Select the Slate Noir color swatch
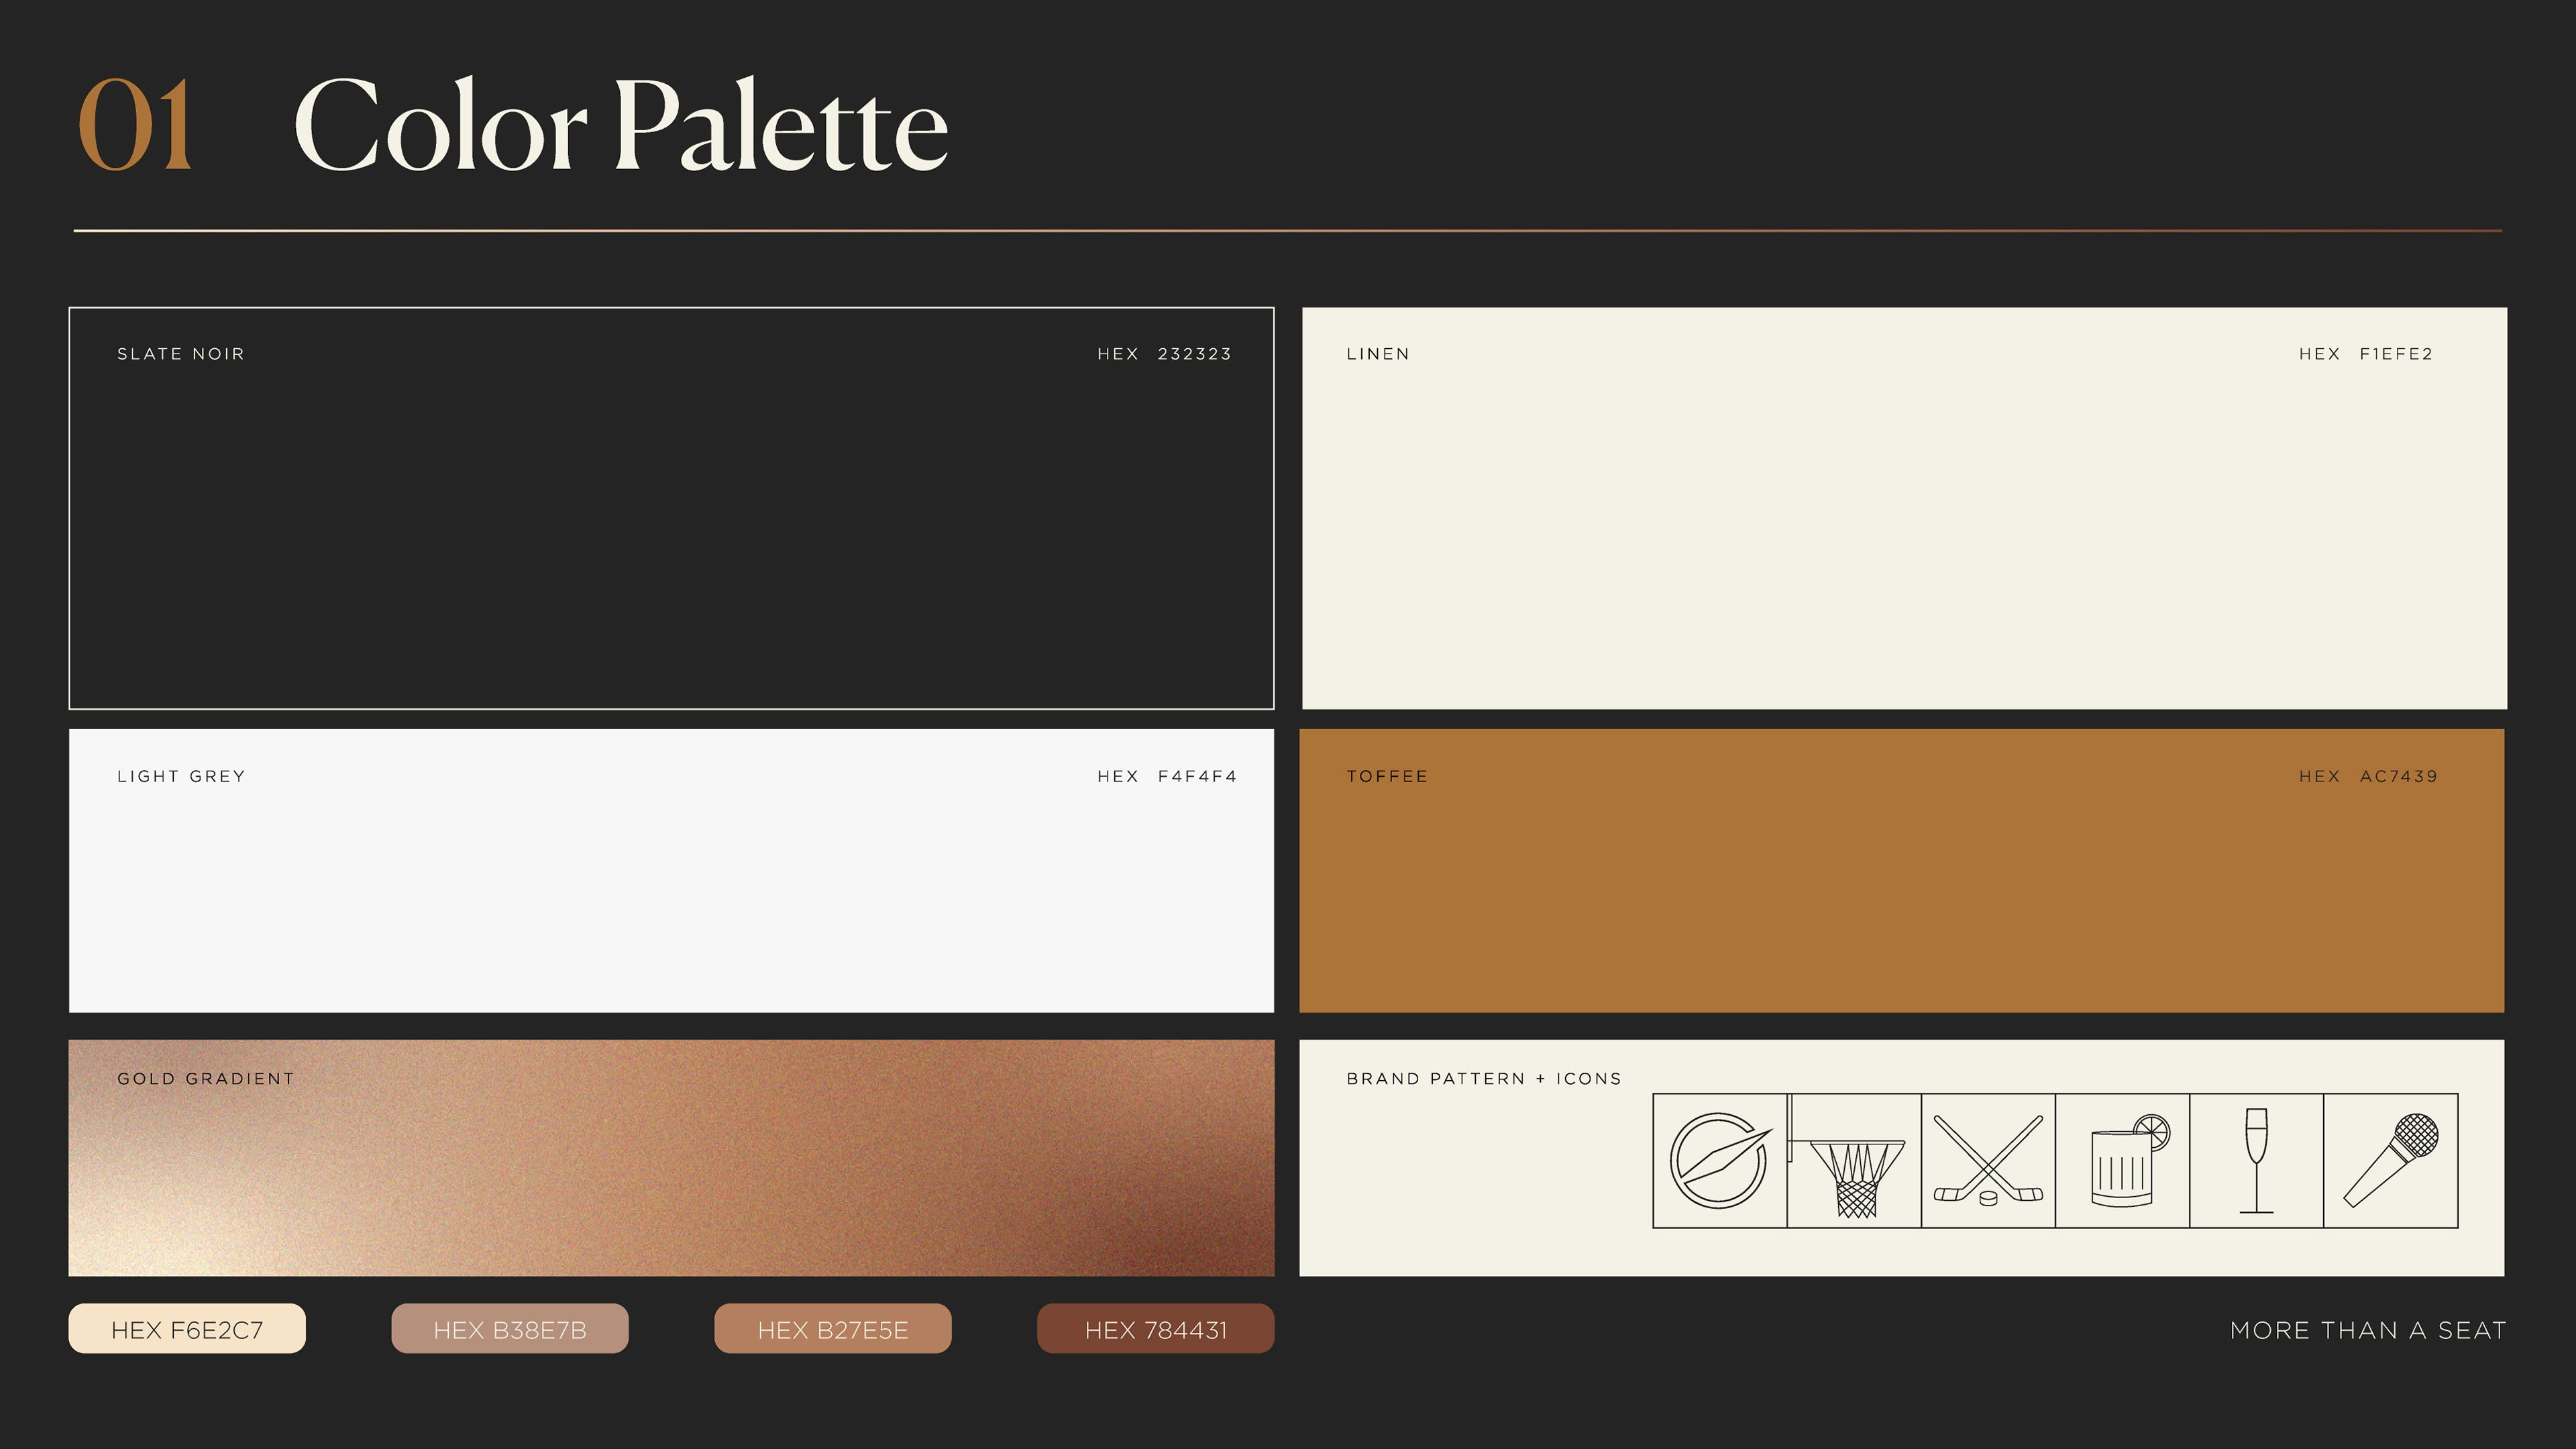This screenshot has height=1449, width=2576. coord(671,508)
